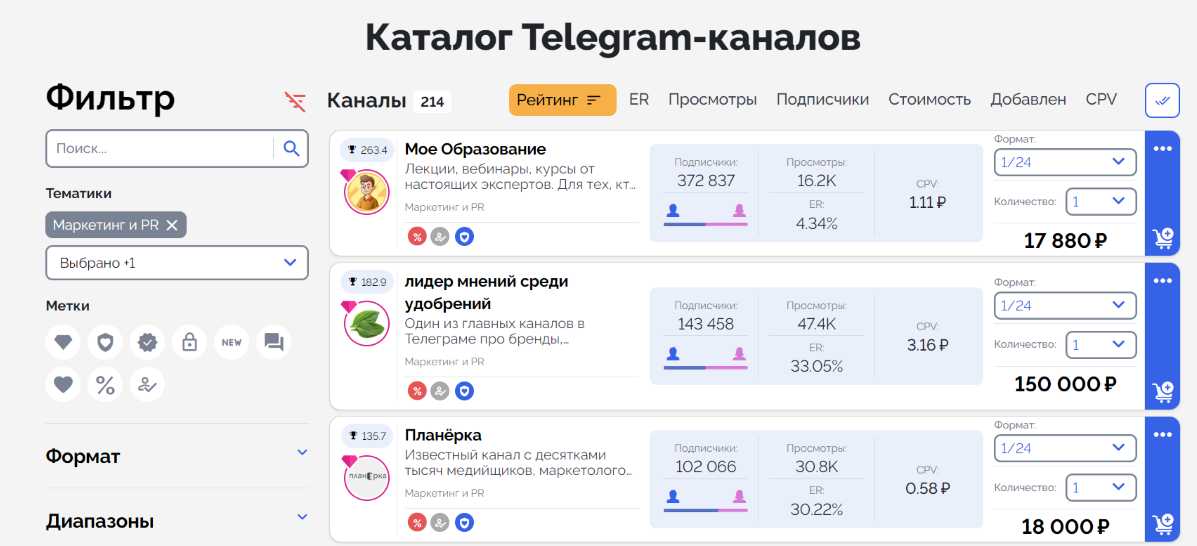The height and width of the screenshot is (546, 1197).
Task: Remove the Маркетинг и PR filter tag
Action: tap(172, 226)
